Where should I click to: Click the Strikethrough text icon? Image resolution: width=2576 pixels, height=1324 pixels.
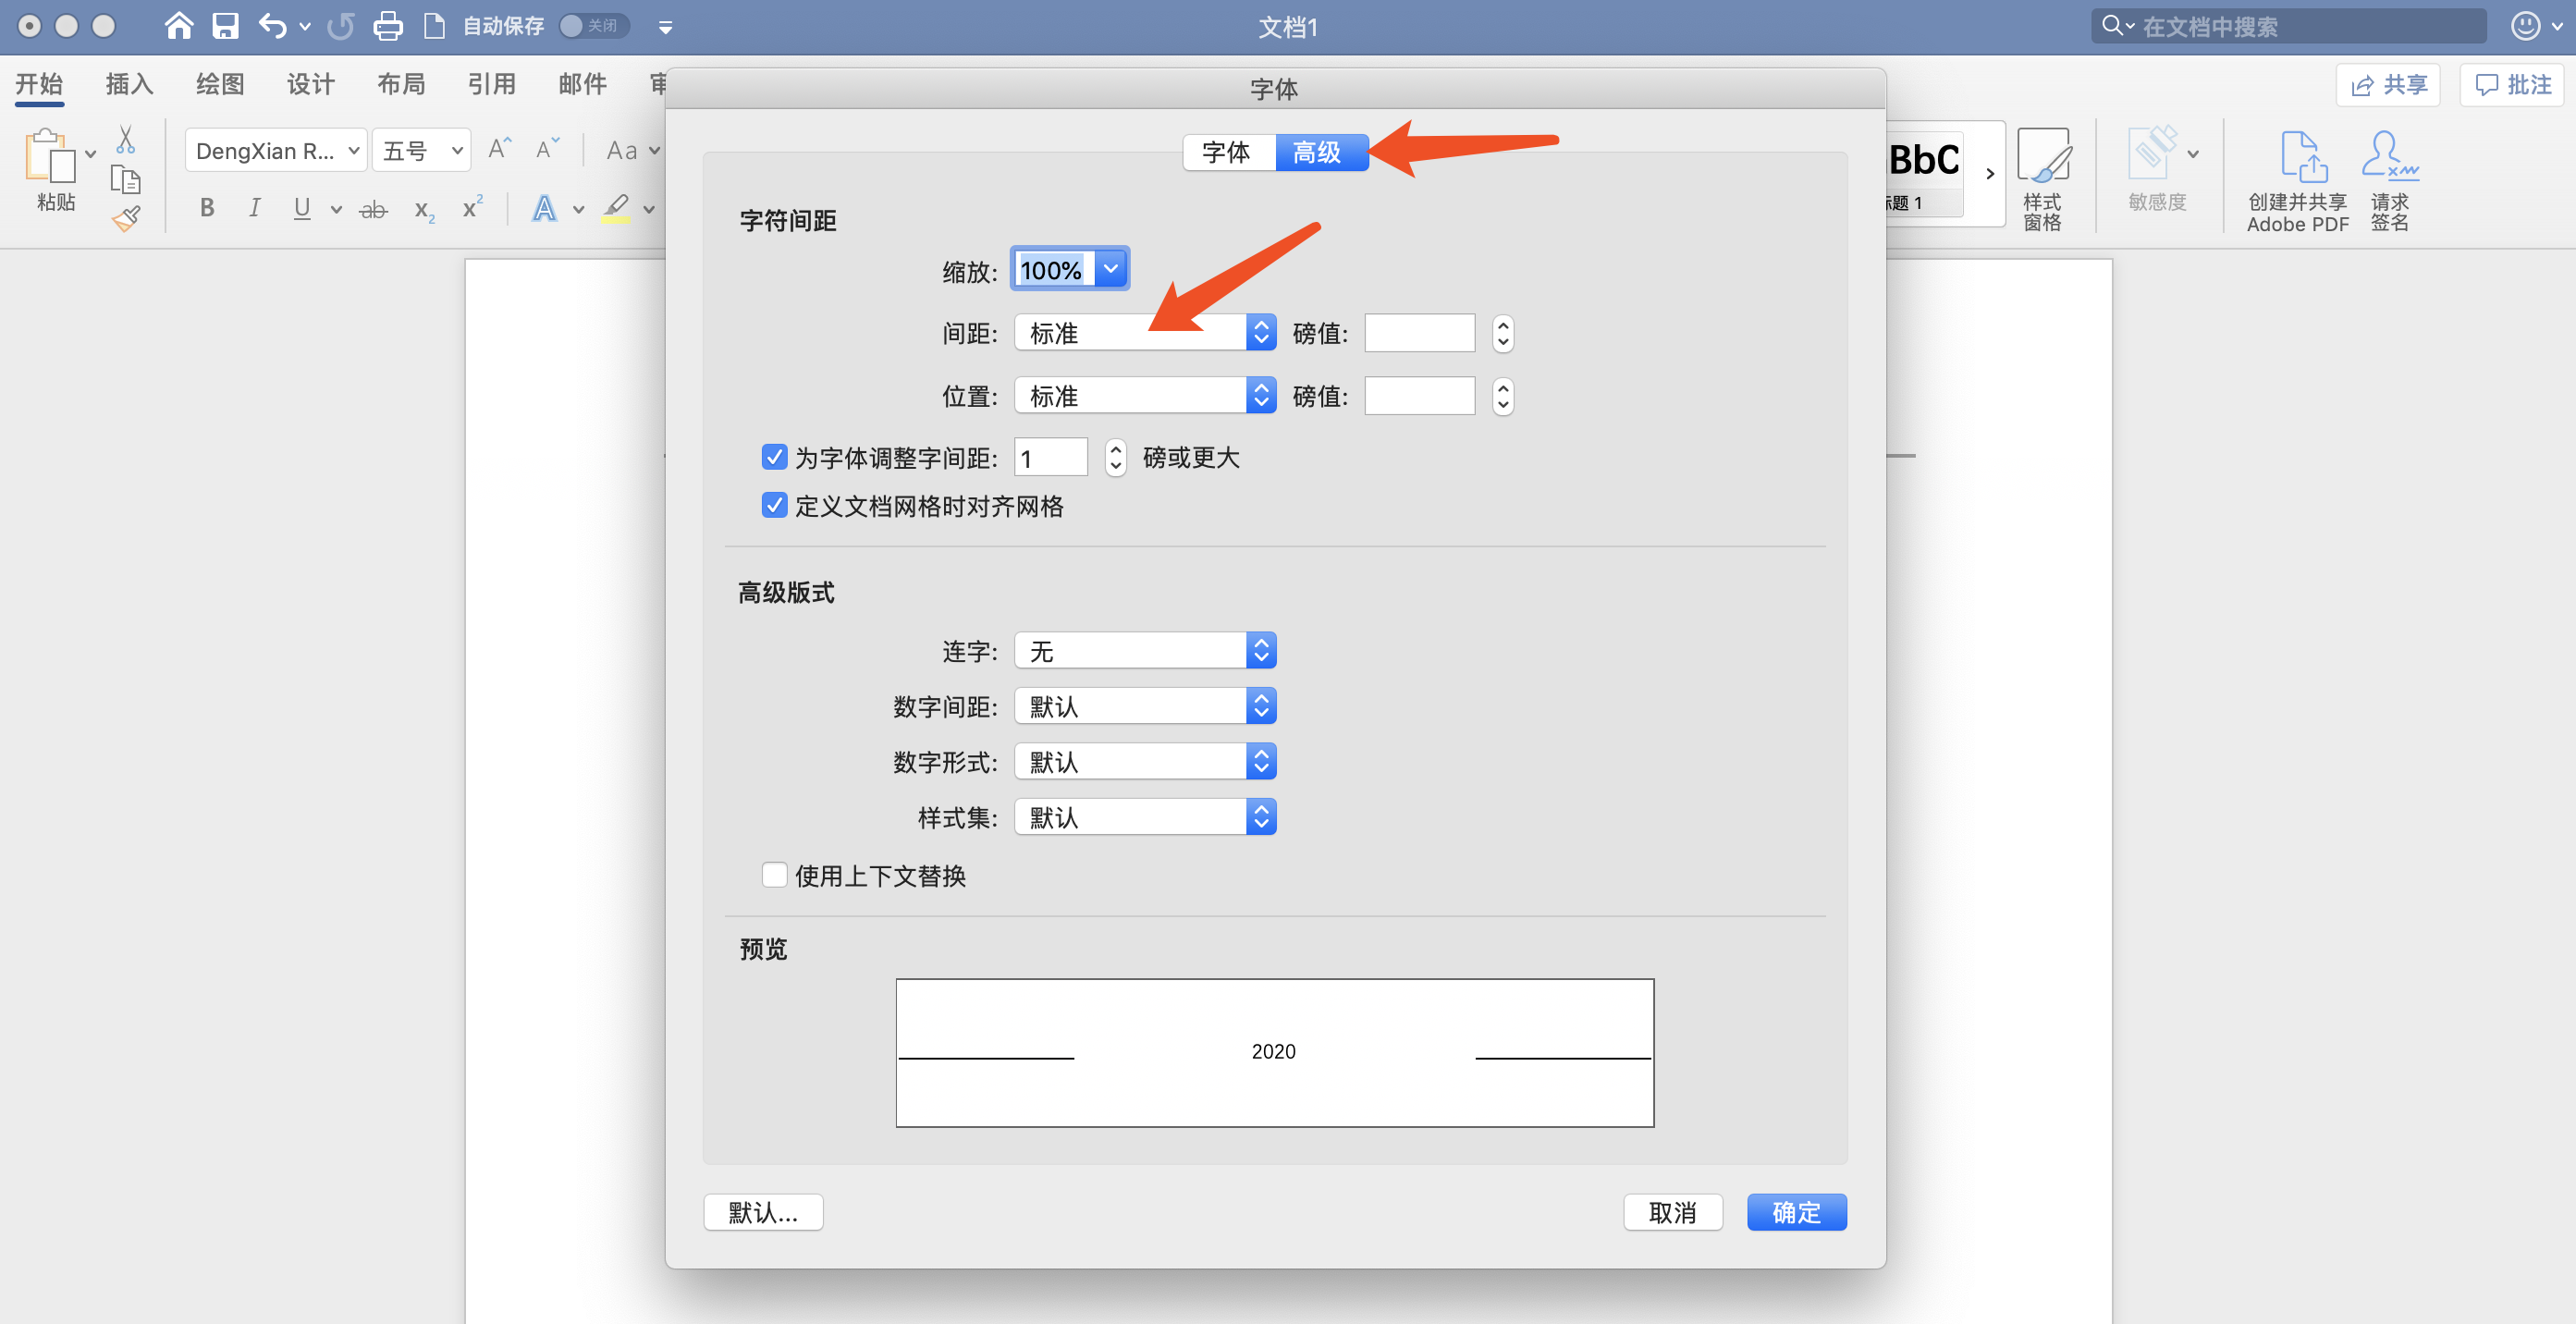373,209
